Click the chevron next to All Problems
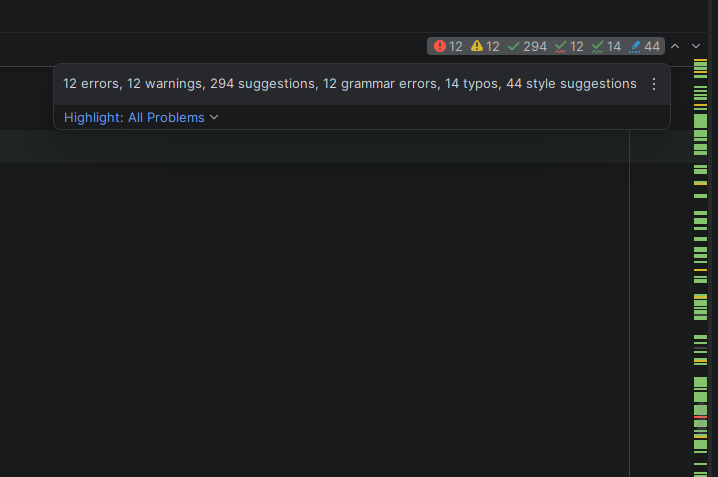The width and height of the screenshot is (718, 477). click(214, 117)
